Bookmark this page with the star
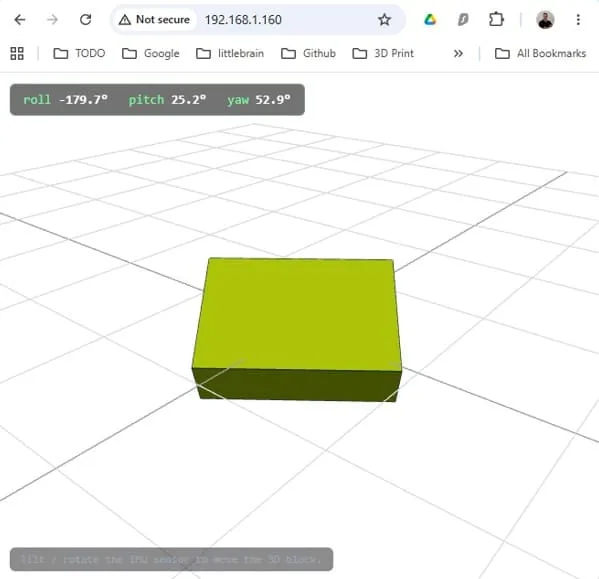This screenshot has height=579, width=599. pyautogui.click(x=384, y=19)
